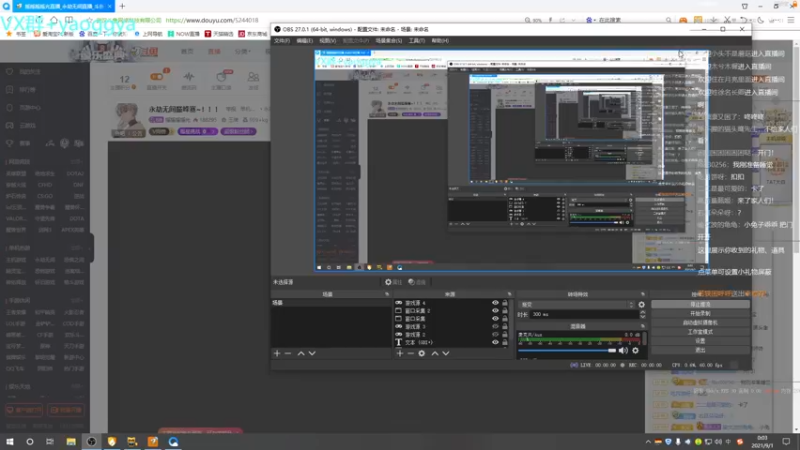
Task: Click the douyu.com address bar URL
Action: pos(212,20)
